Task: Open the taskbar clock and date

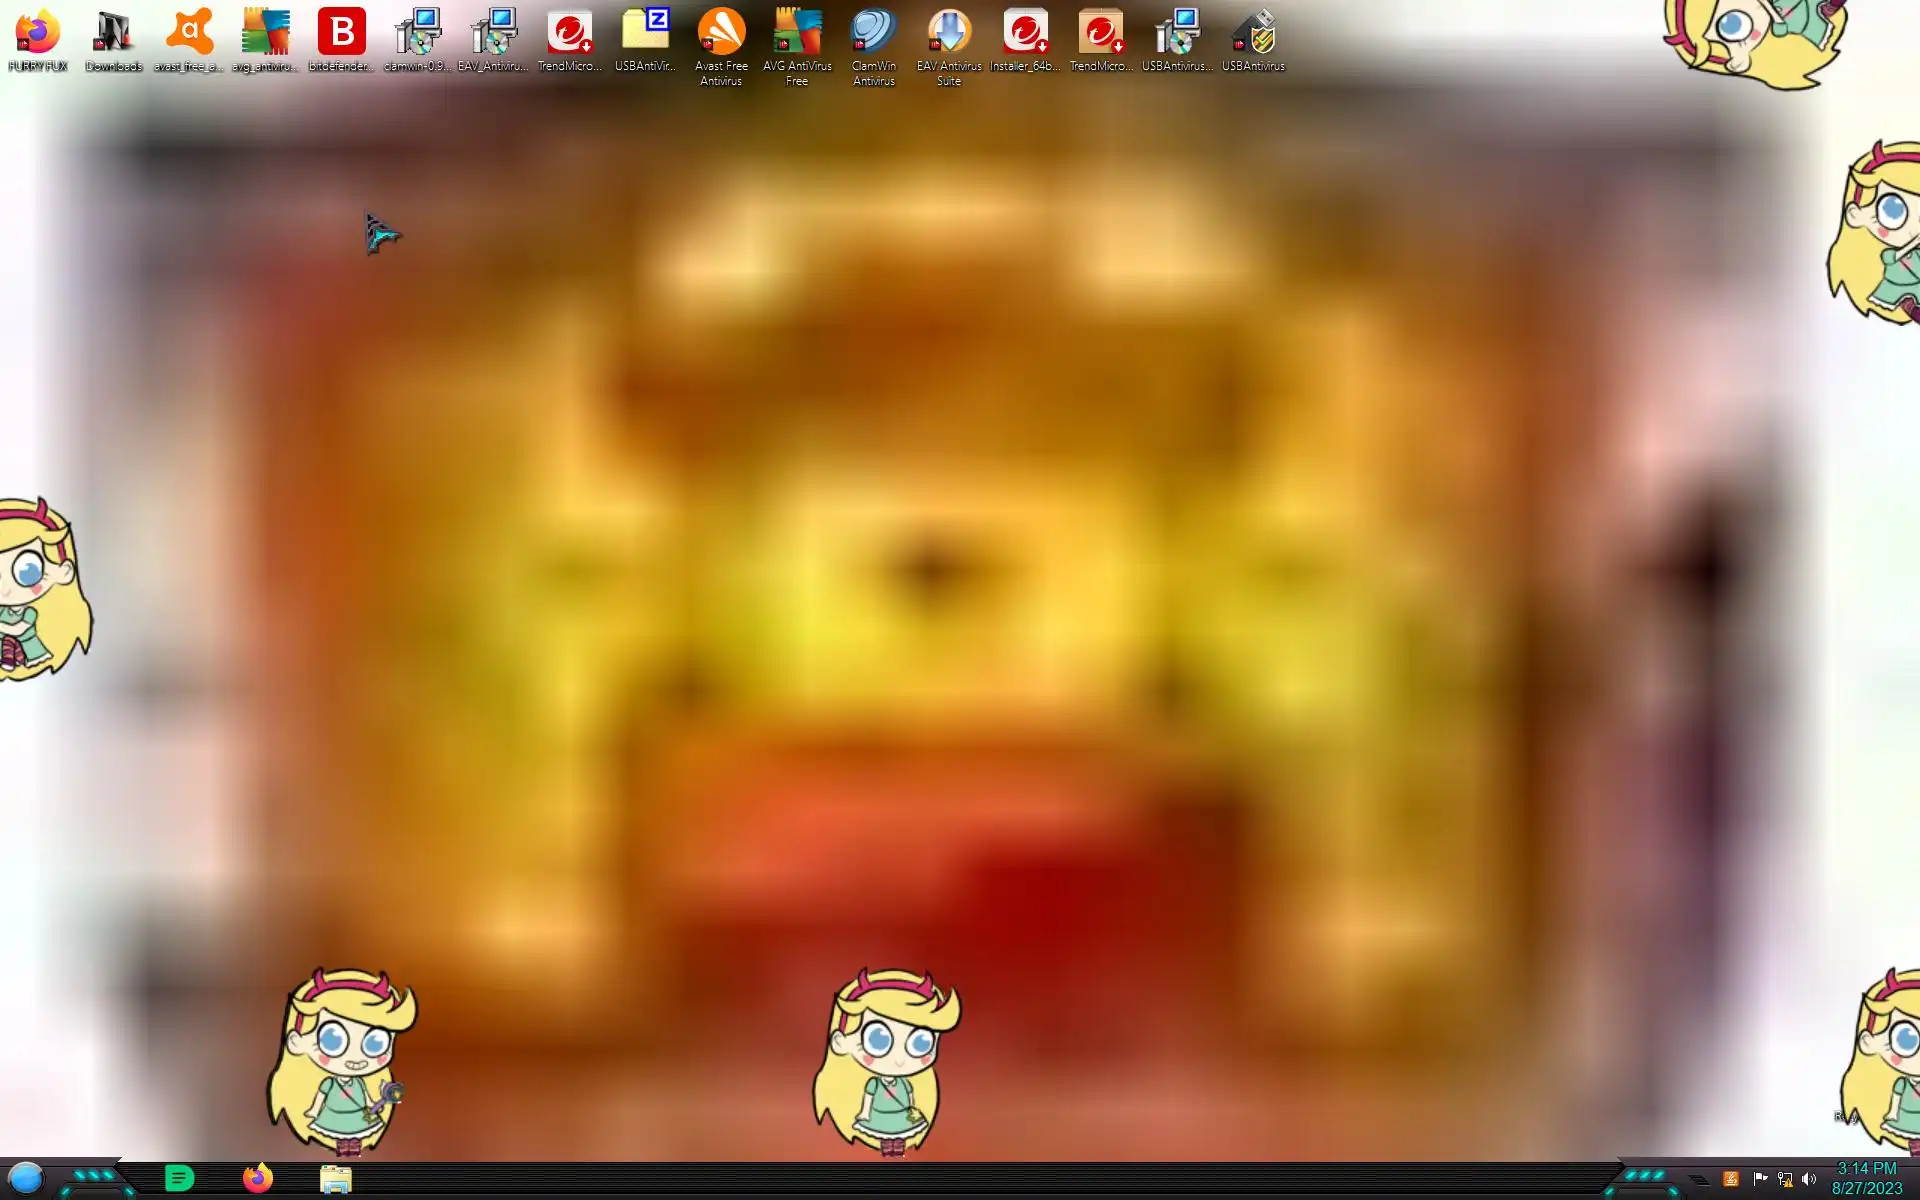Action: click(1866, 1179)
